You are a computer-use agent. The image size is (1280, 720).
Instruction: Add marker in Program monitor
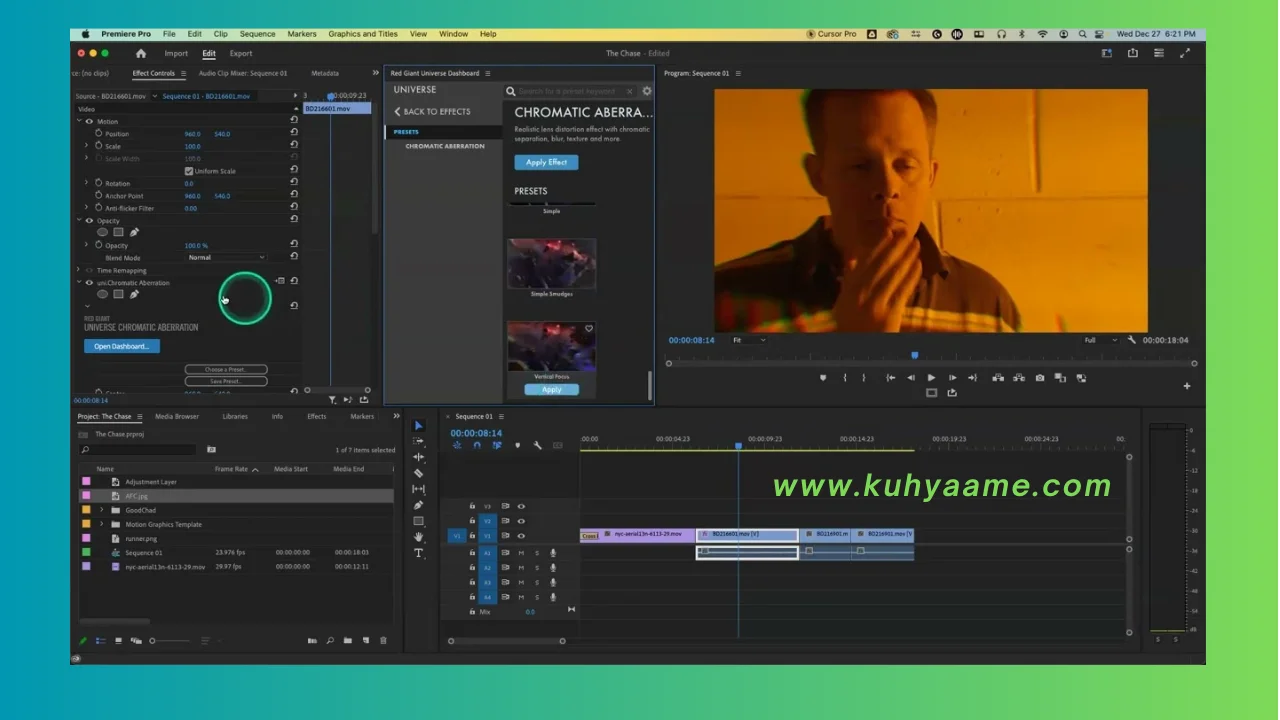pyautogui.click(x=823, y=378)
